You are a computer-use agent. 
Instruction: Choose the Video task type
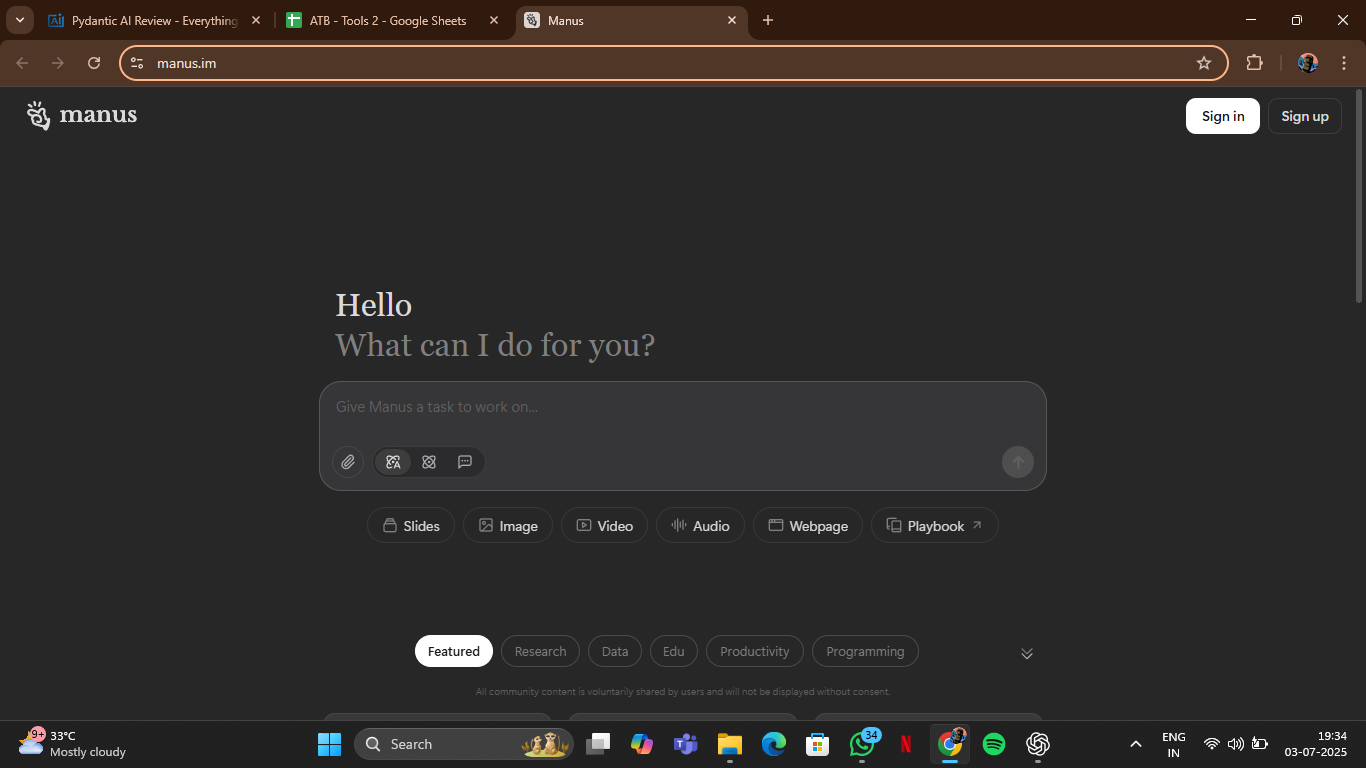[604, 526]
